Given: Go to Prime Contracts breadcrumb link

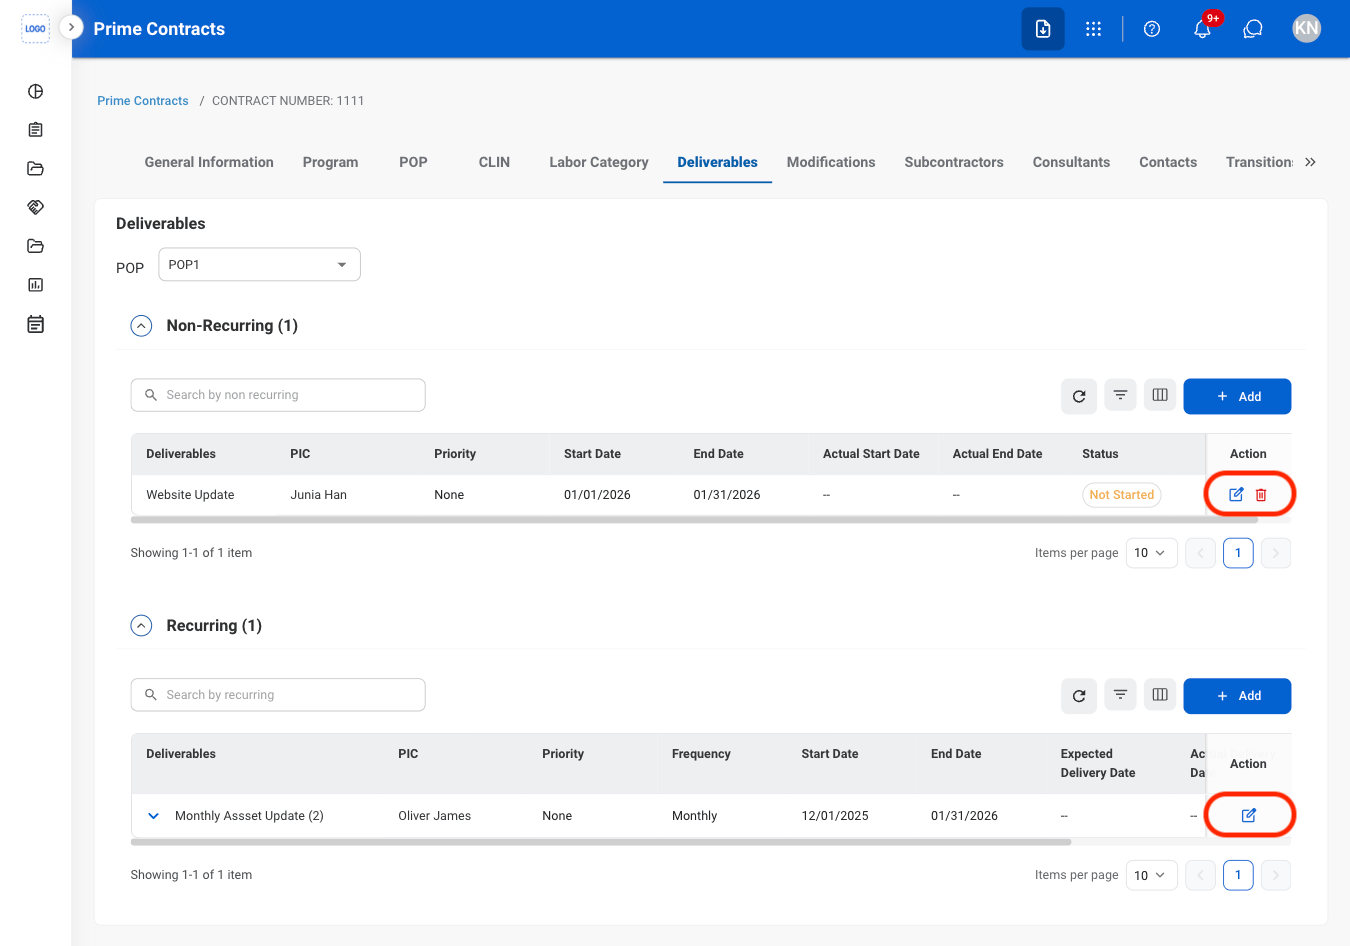Looking at the screenshot, I should click(143, 101).
